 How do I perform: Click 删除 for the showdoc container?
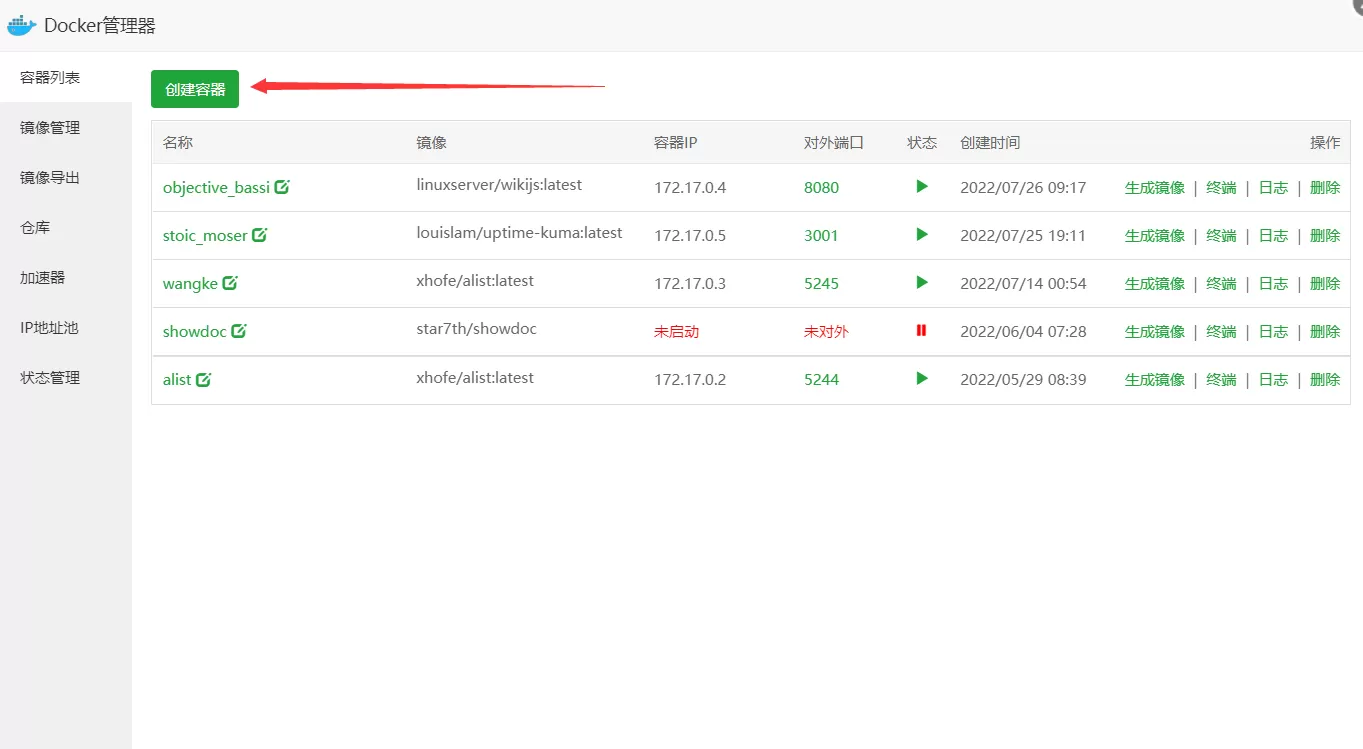click(1325, 332)
